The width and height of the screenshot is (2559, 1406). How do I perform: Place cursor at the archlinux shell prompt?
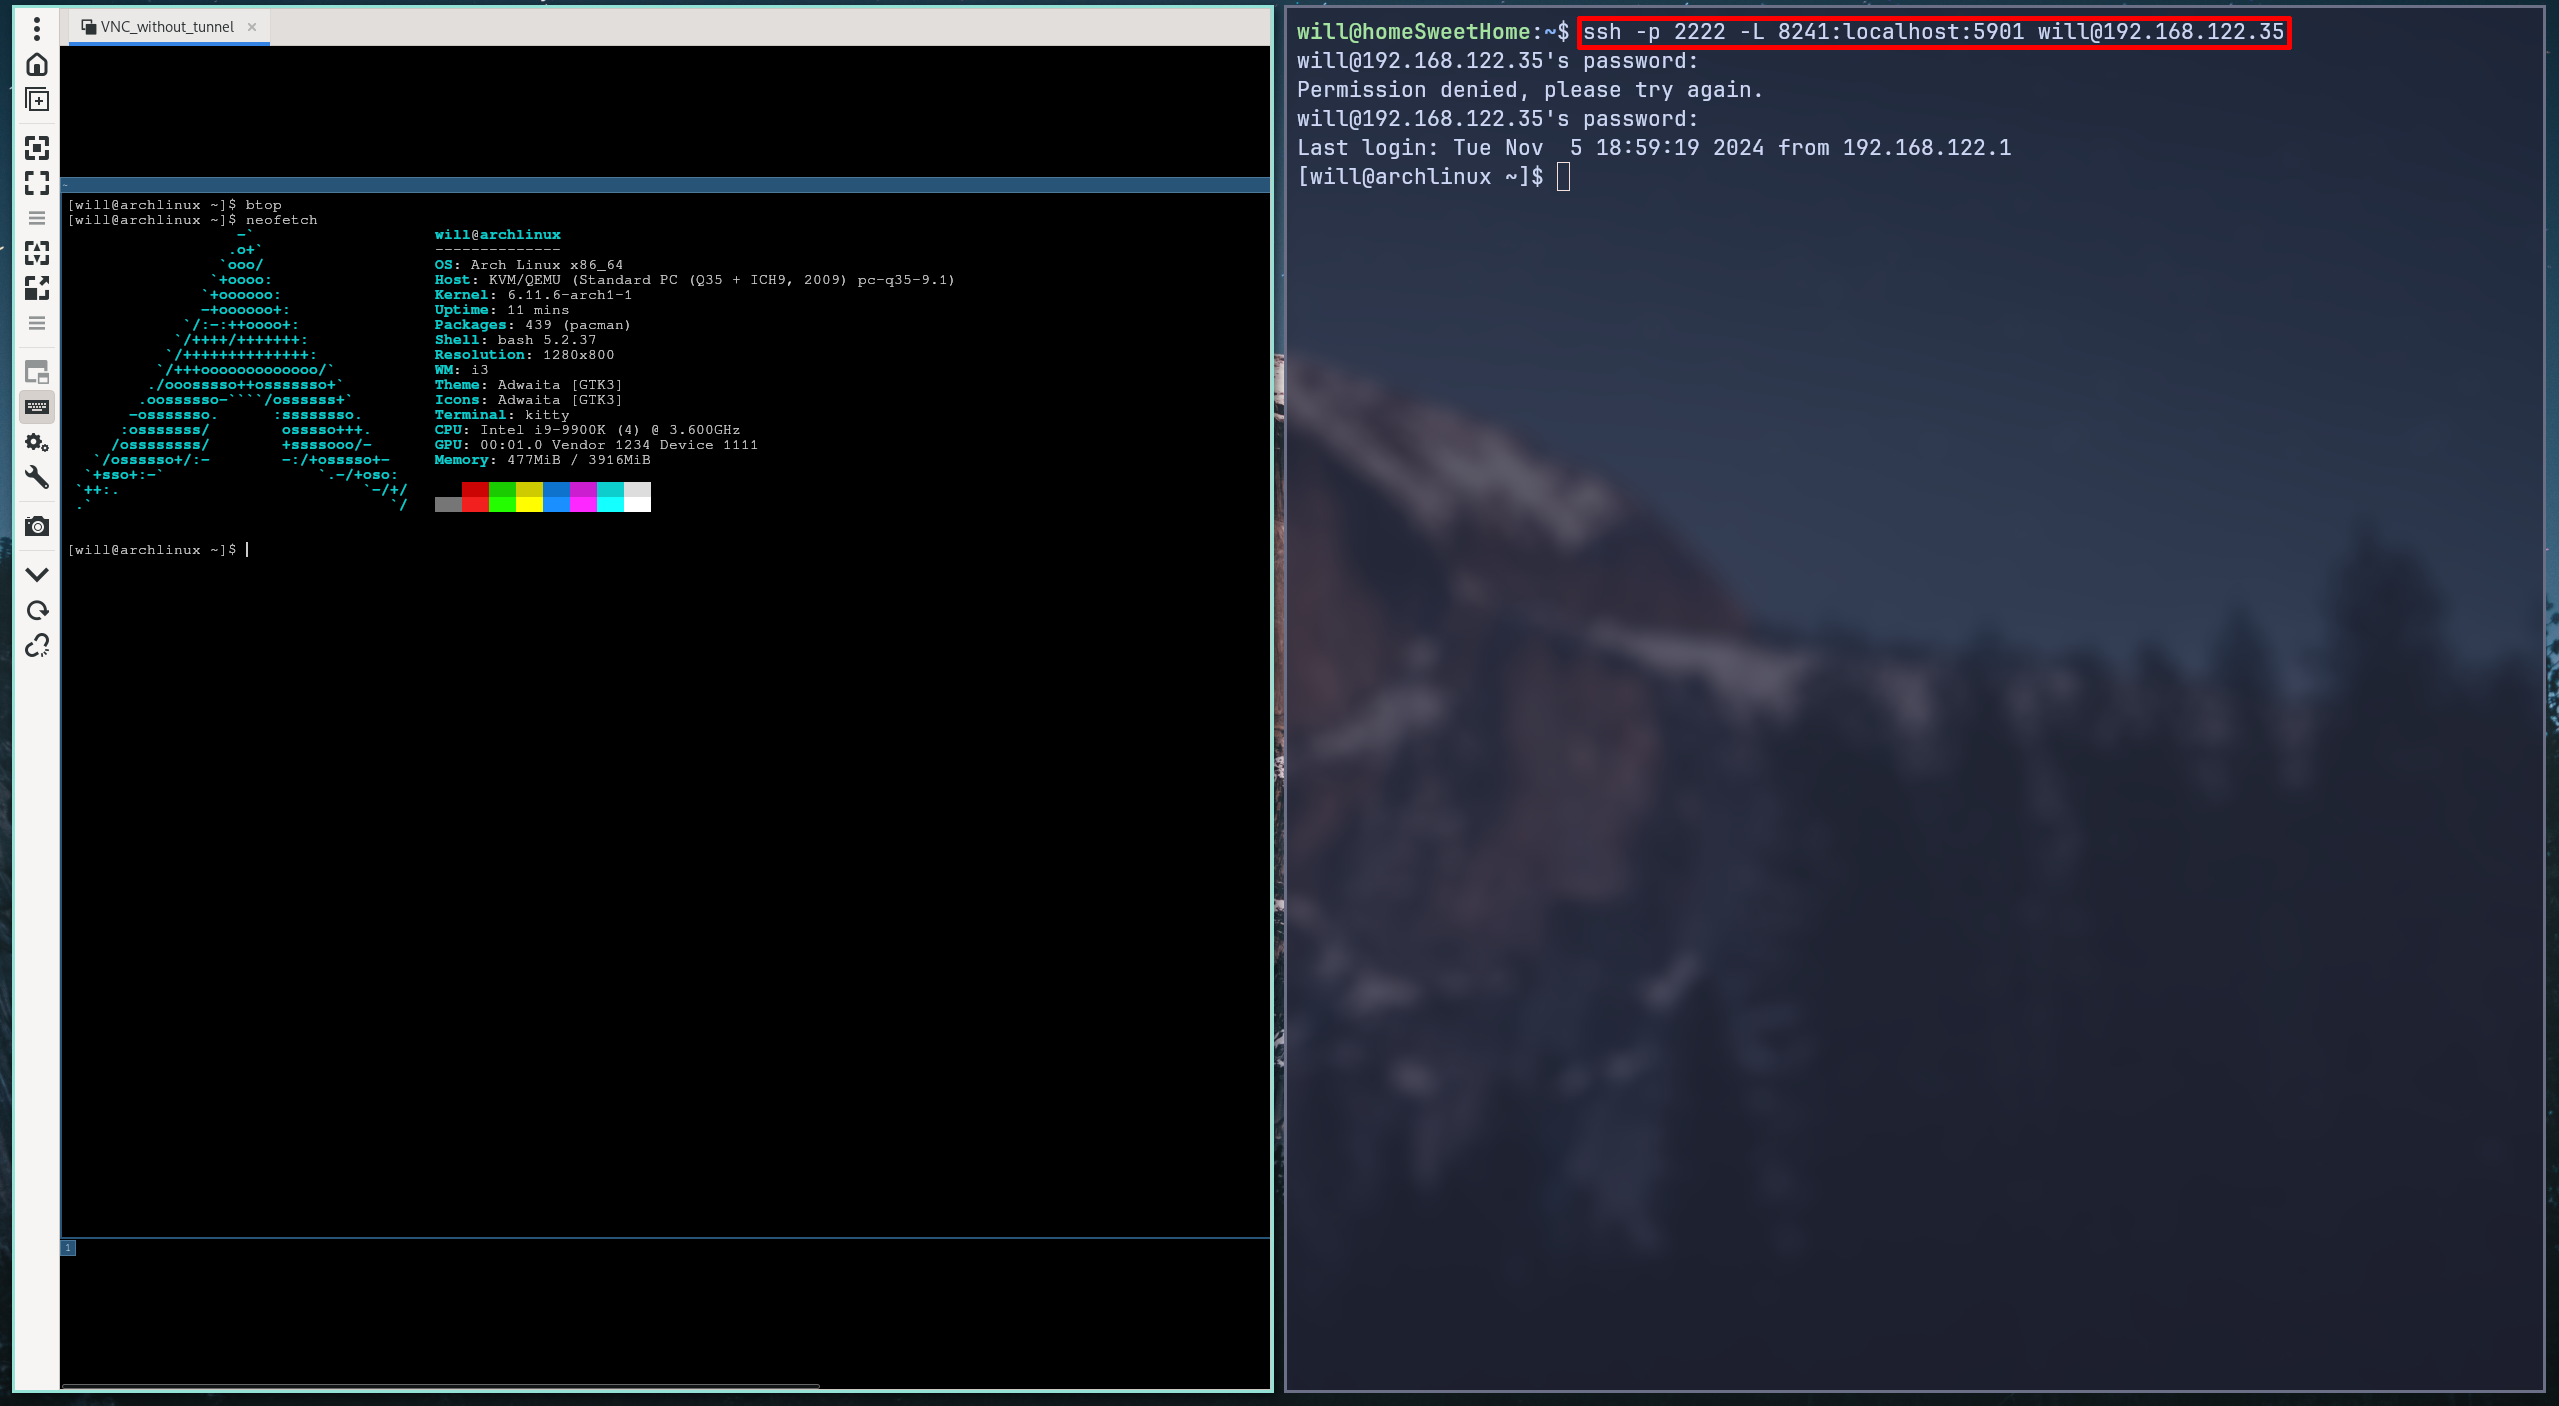click(245, 549)
